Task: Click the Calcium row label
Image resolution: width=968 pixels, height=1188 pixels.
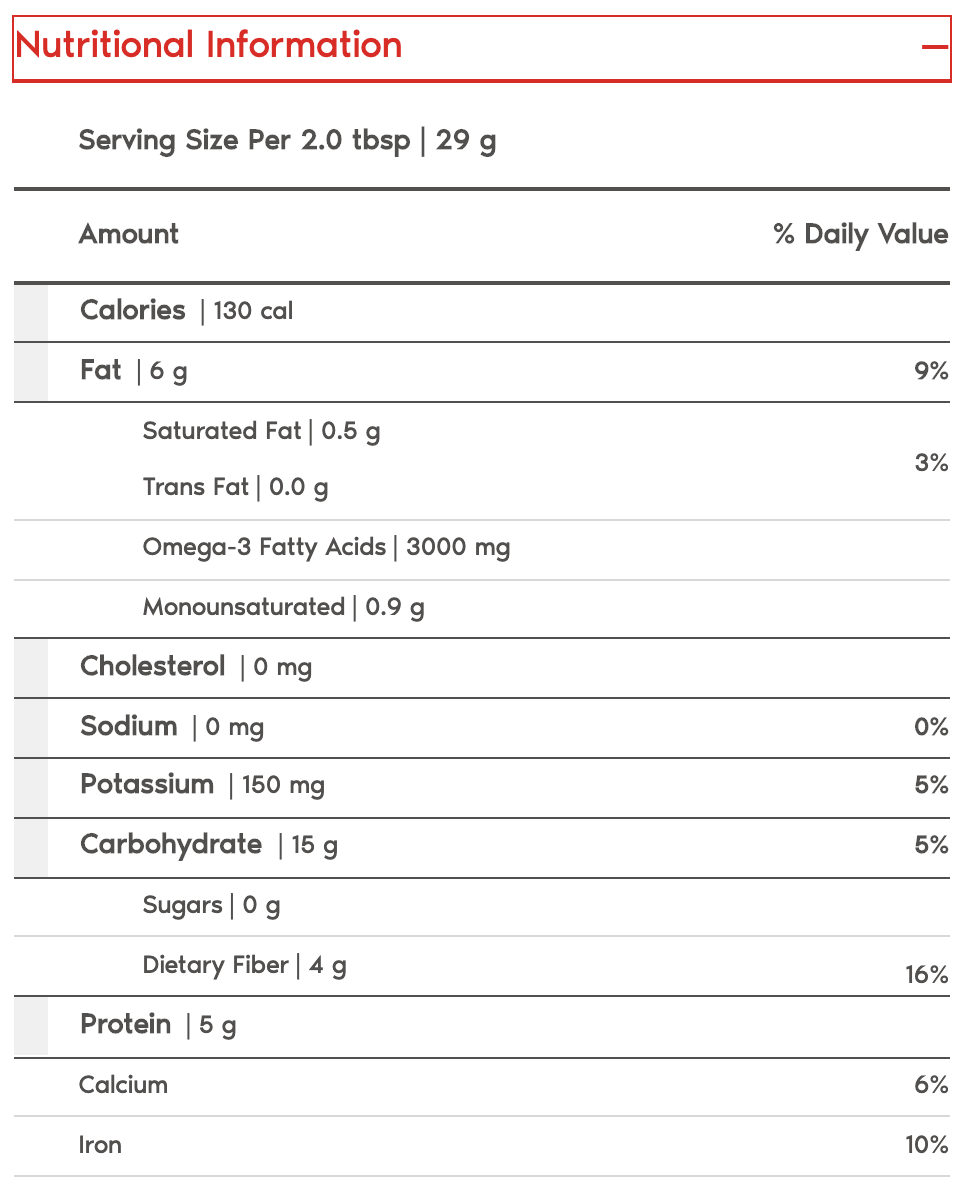Action: pyautogui.click(x=123, y=1085)
